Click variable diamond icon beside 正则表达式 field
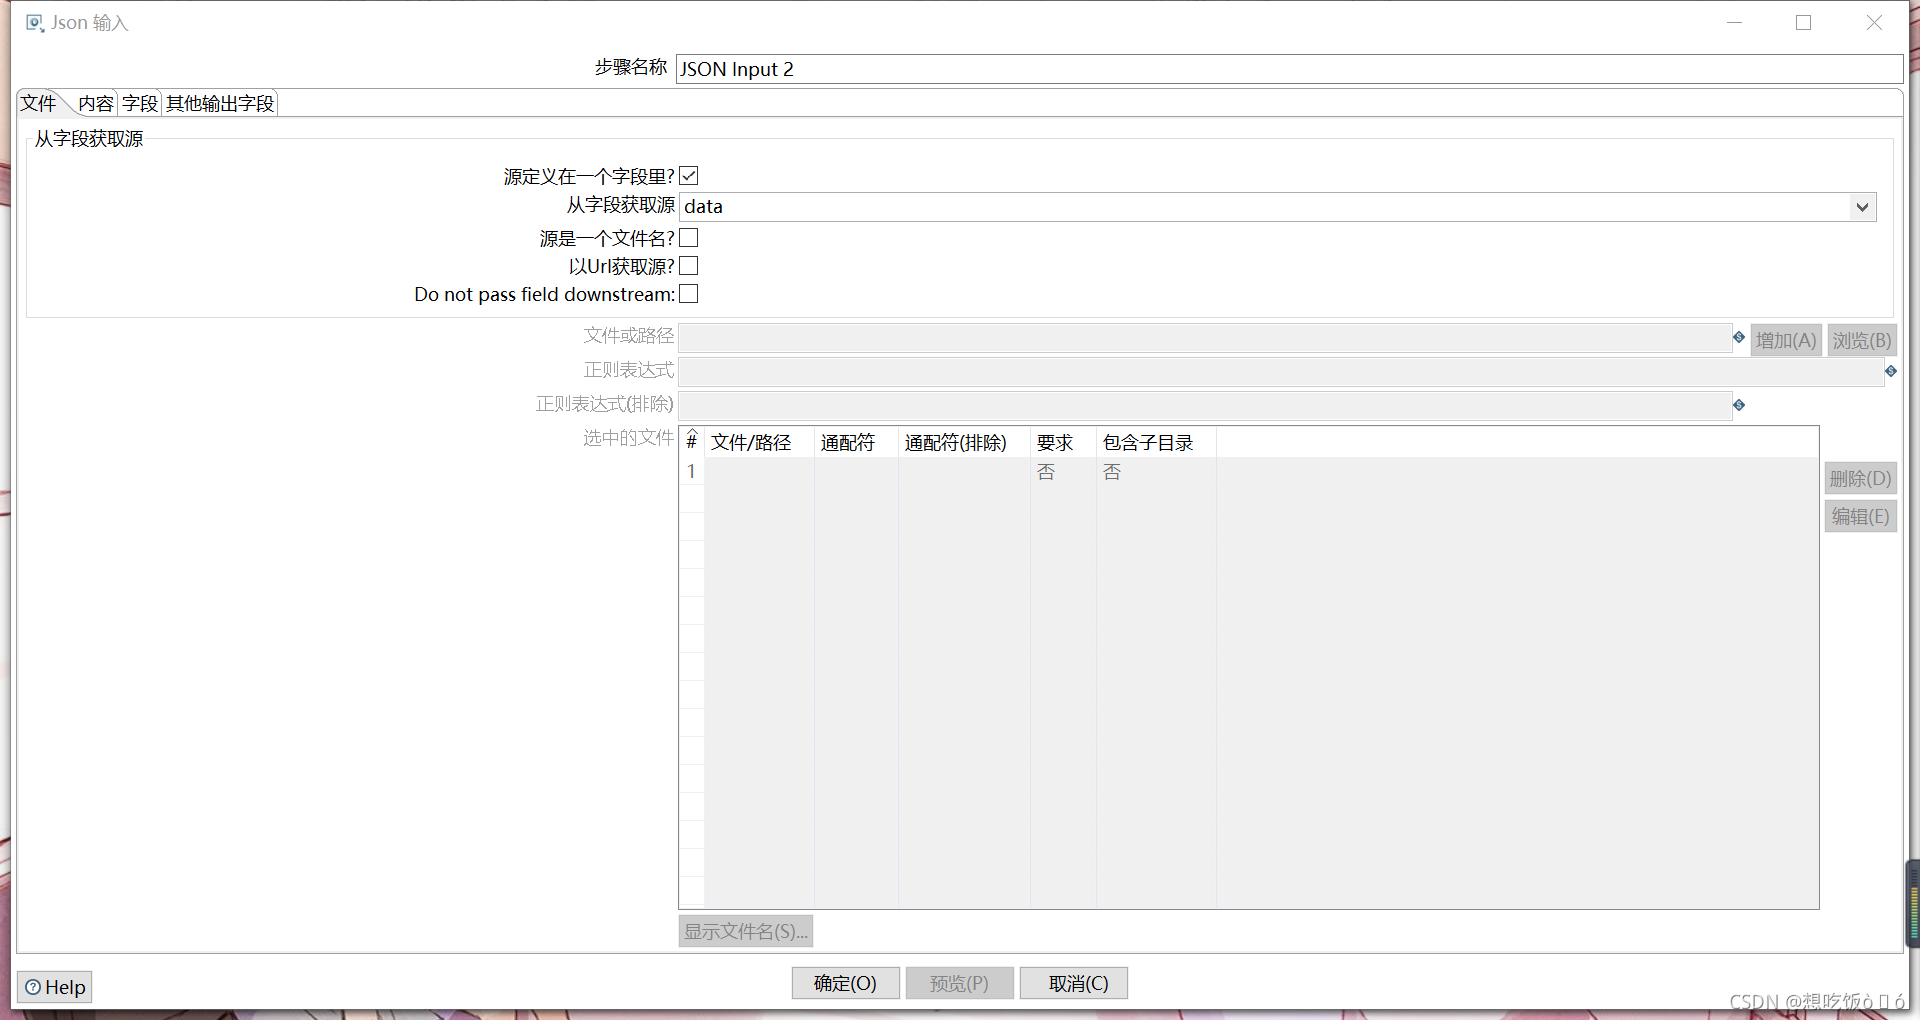Viewport: 1920px width, 1020px height. 1891,371
